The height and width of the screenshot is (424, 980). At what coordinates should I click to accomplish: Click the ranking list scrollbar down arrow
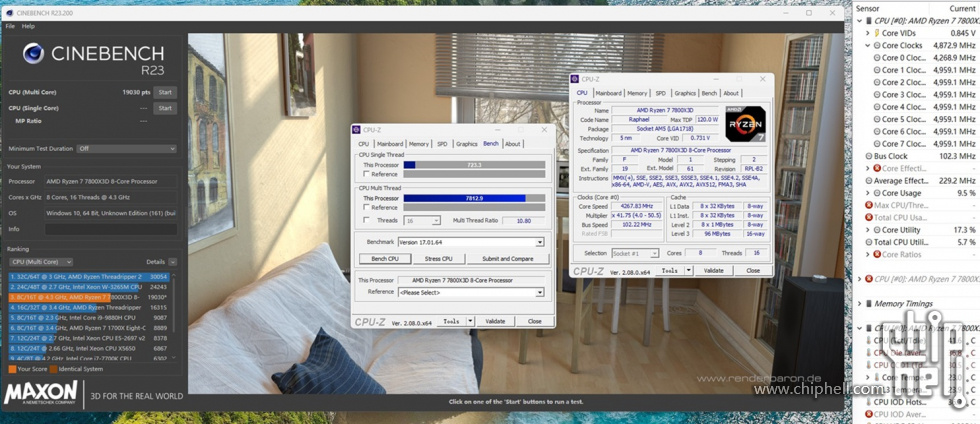[174, 358]
